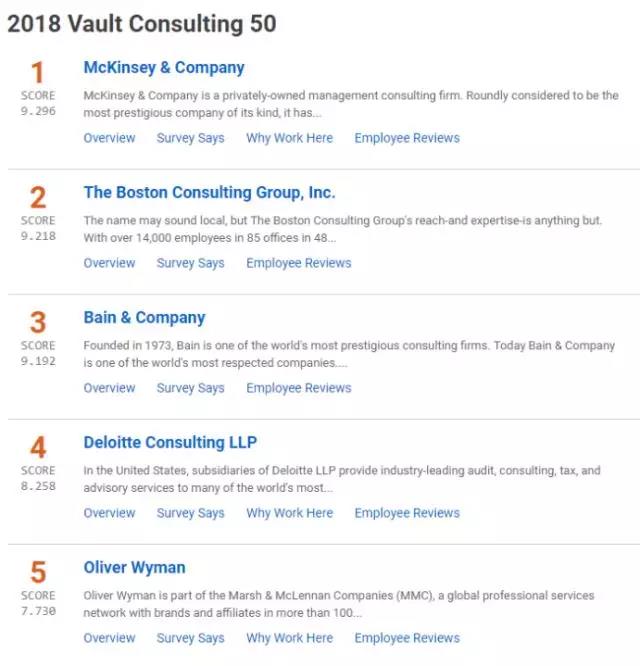Read Oliver Wyman Employee Reviews
Image resolution: width=640 pixels, height=666 pixels.
click(407, 638)
